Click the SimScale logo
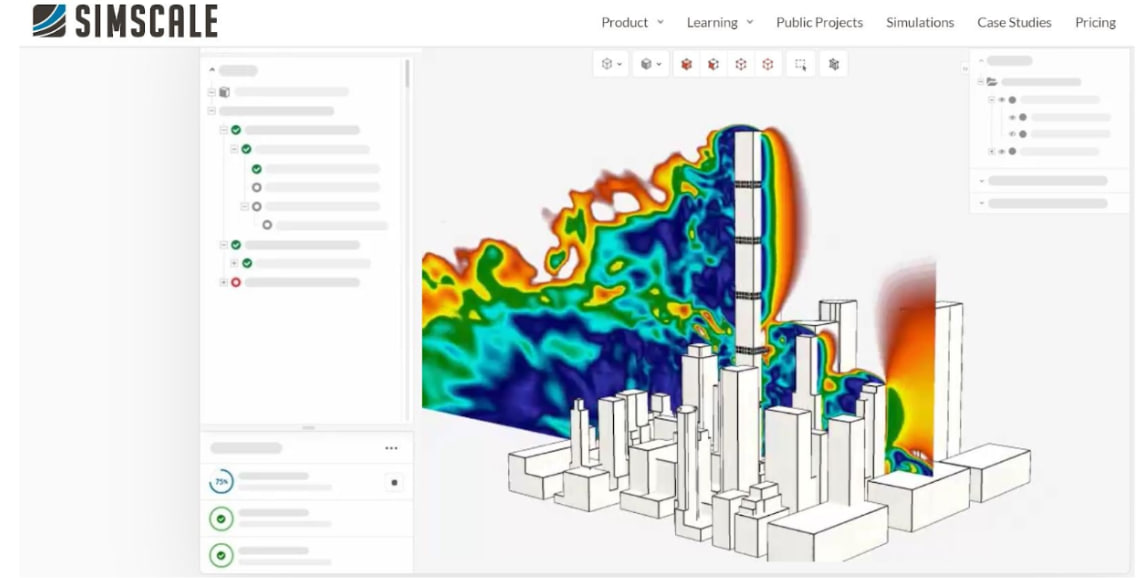 pos(125,21)
